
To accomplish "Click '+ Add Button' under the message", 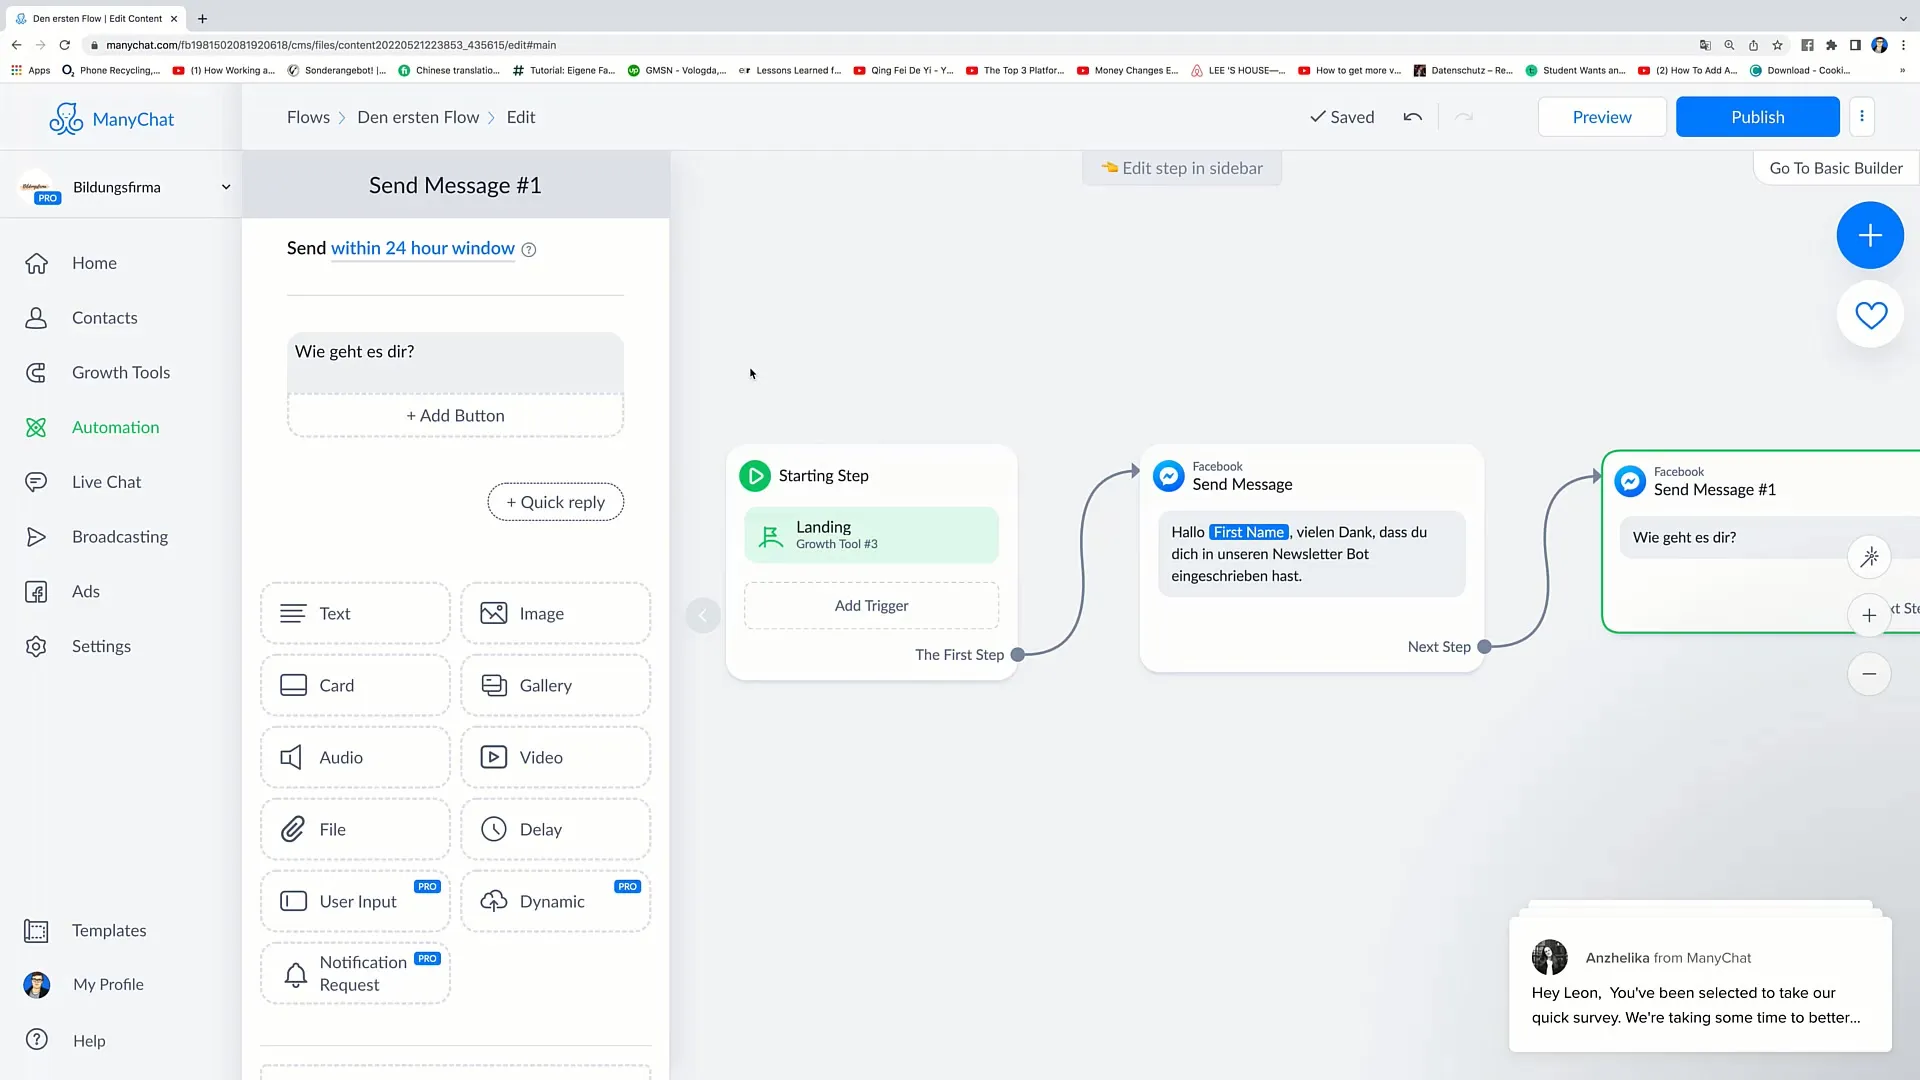I will tap(455, 416).
